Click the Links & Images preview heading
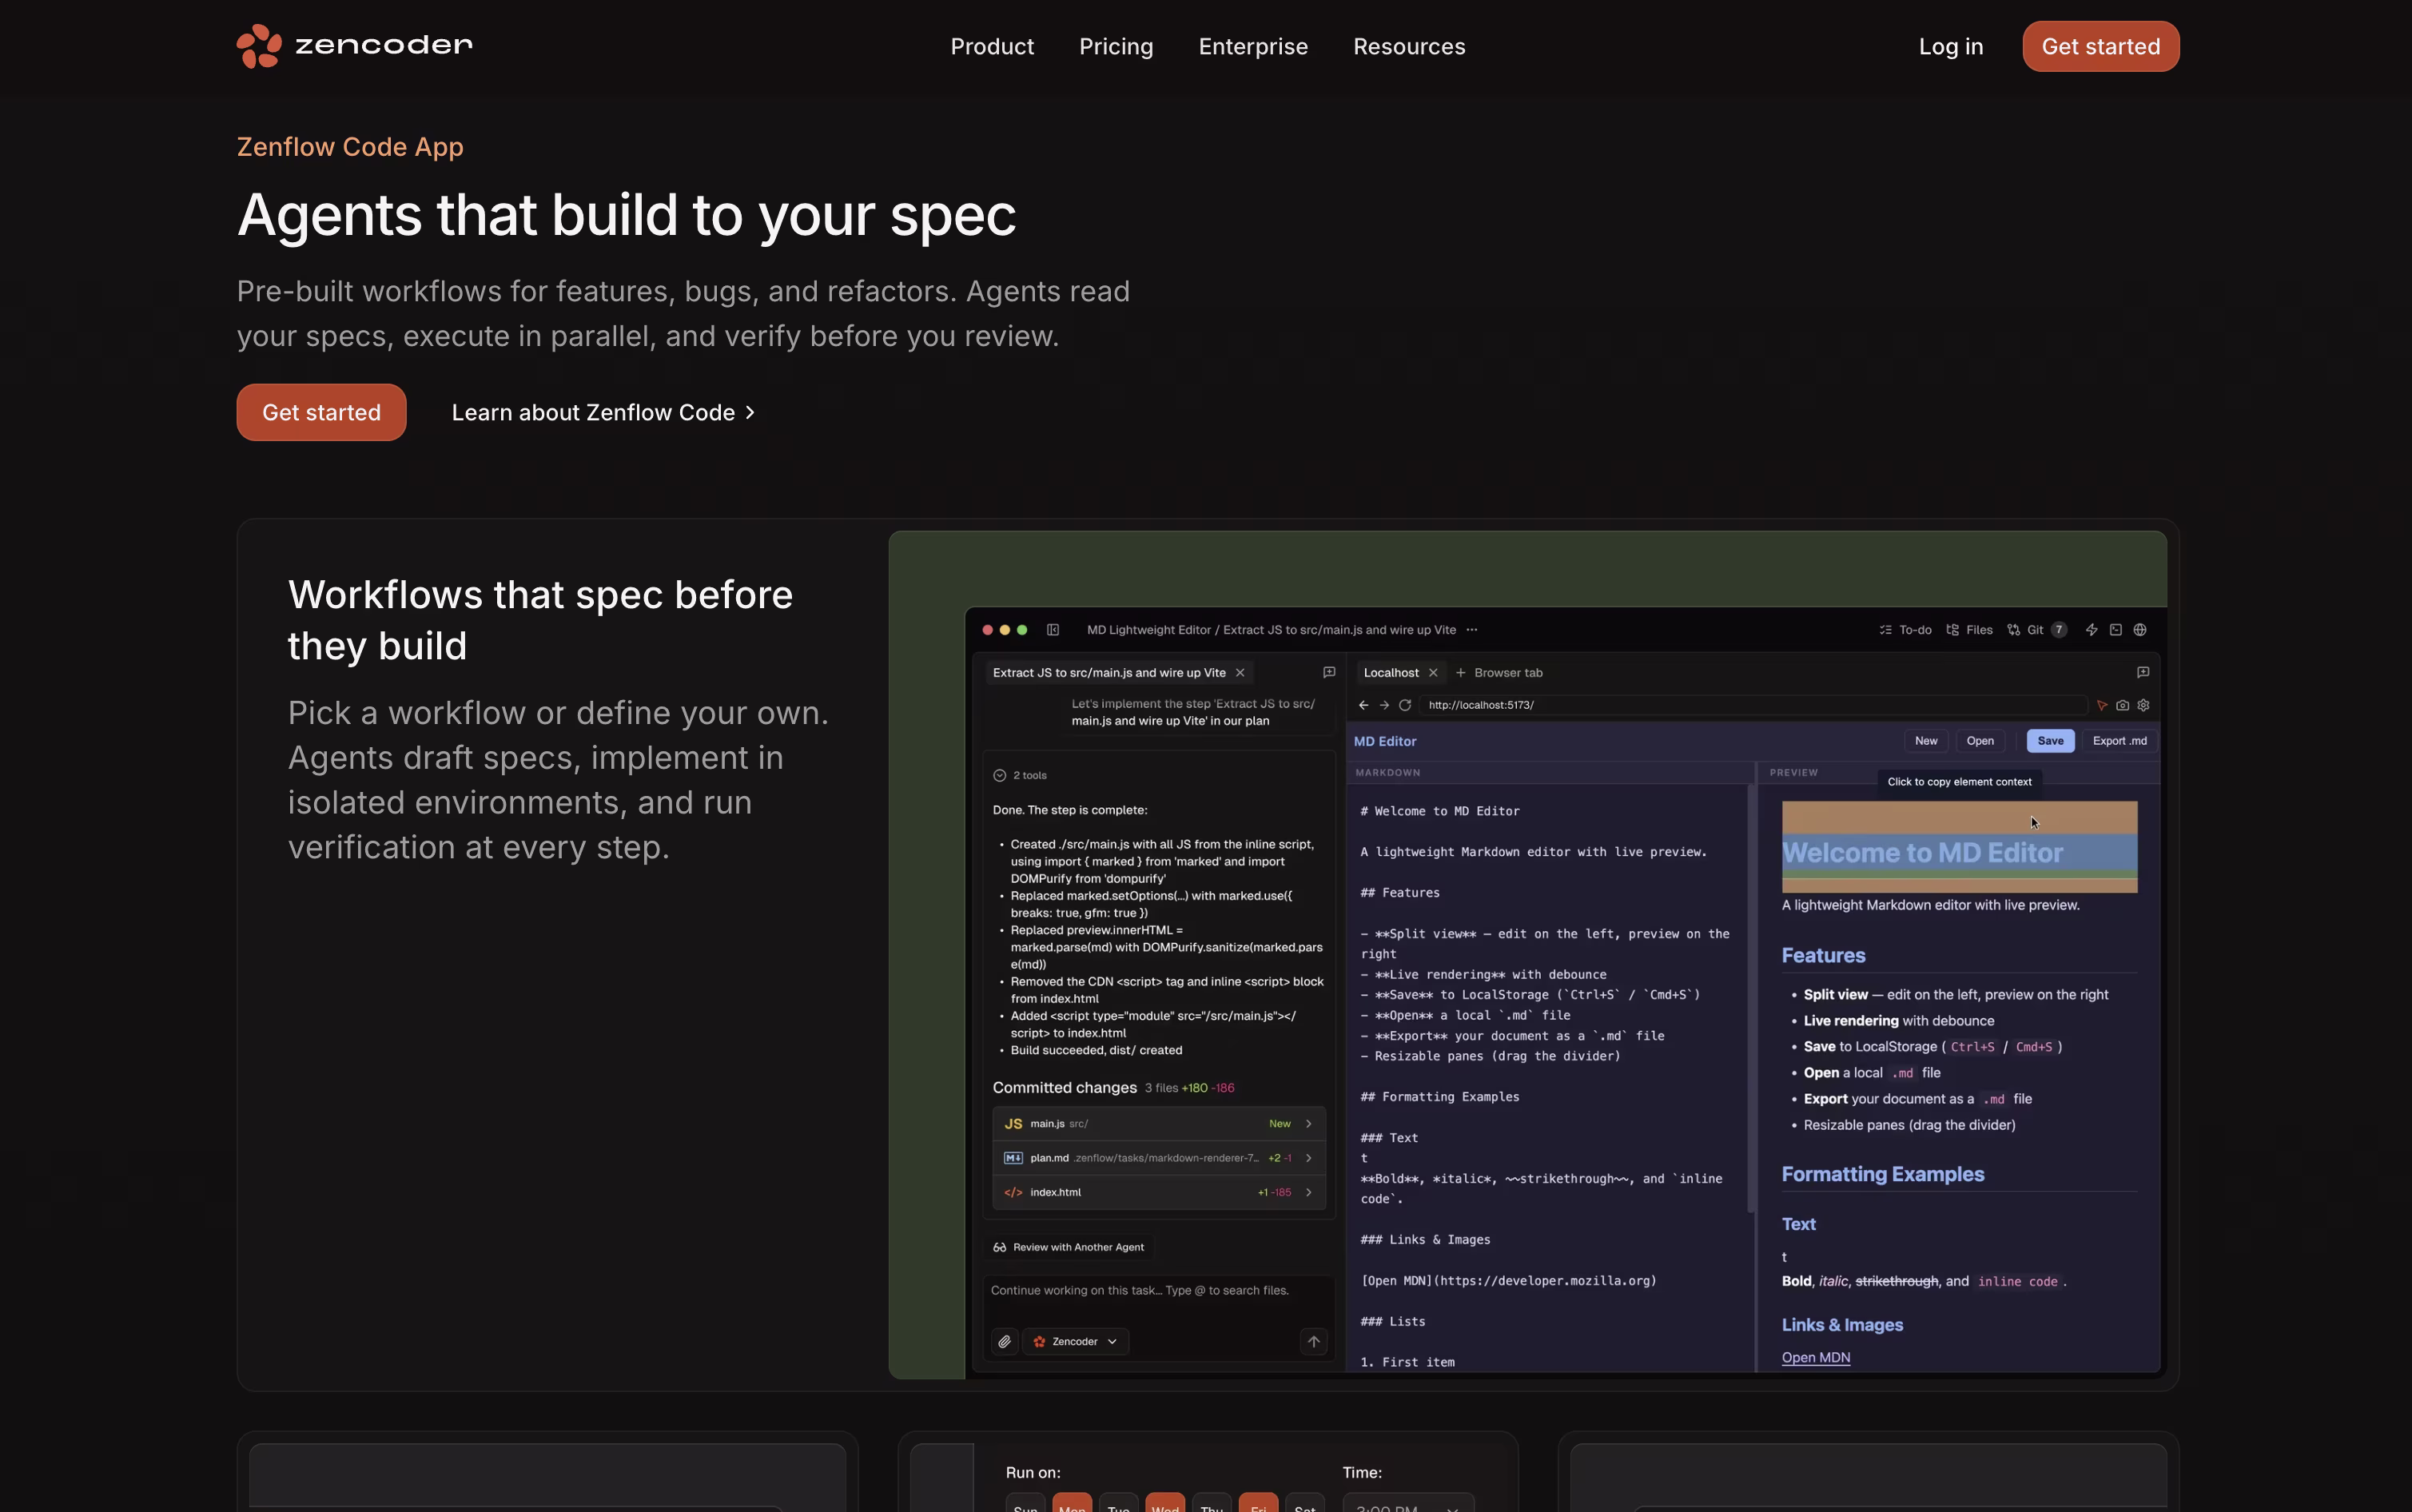This screenshot has height=1512, width=2412. [x=1842, y=1325]
